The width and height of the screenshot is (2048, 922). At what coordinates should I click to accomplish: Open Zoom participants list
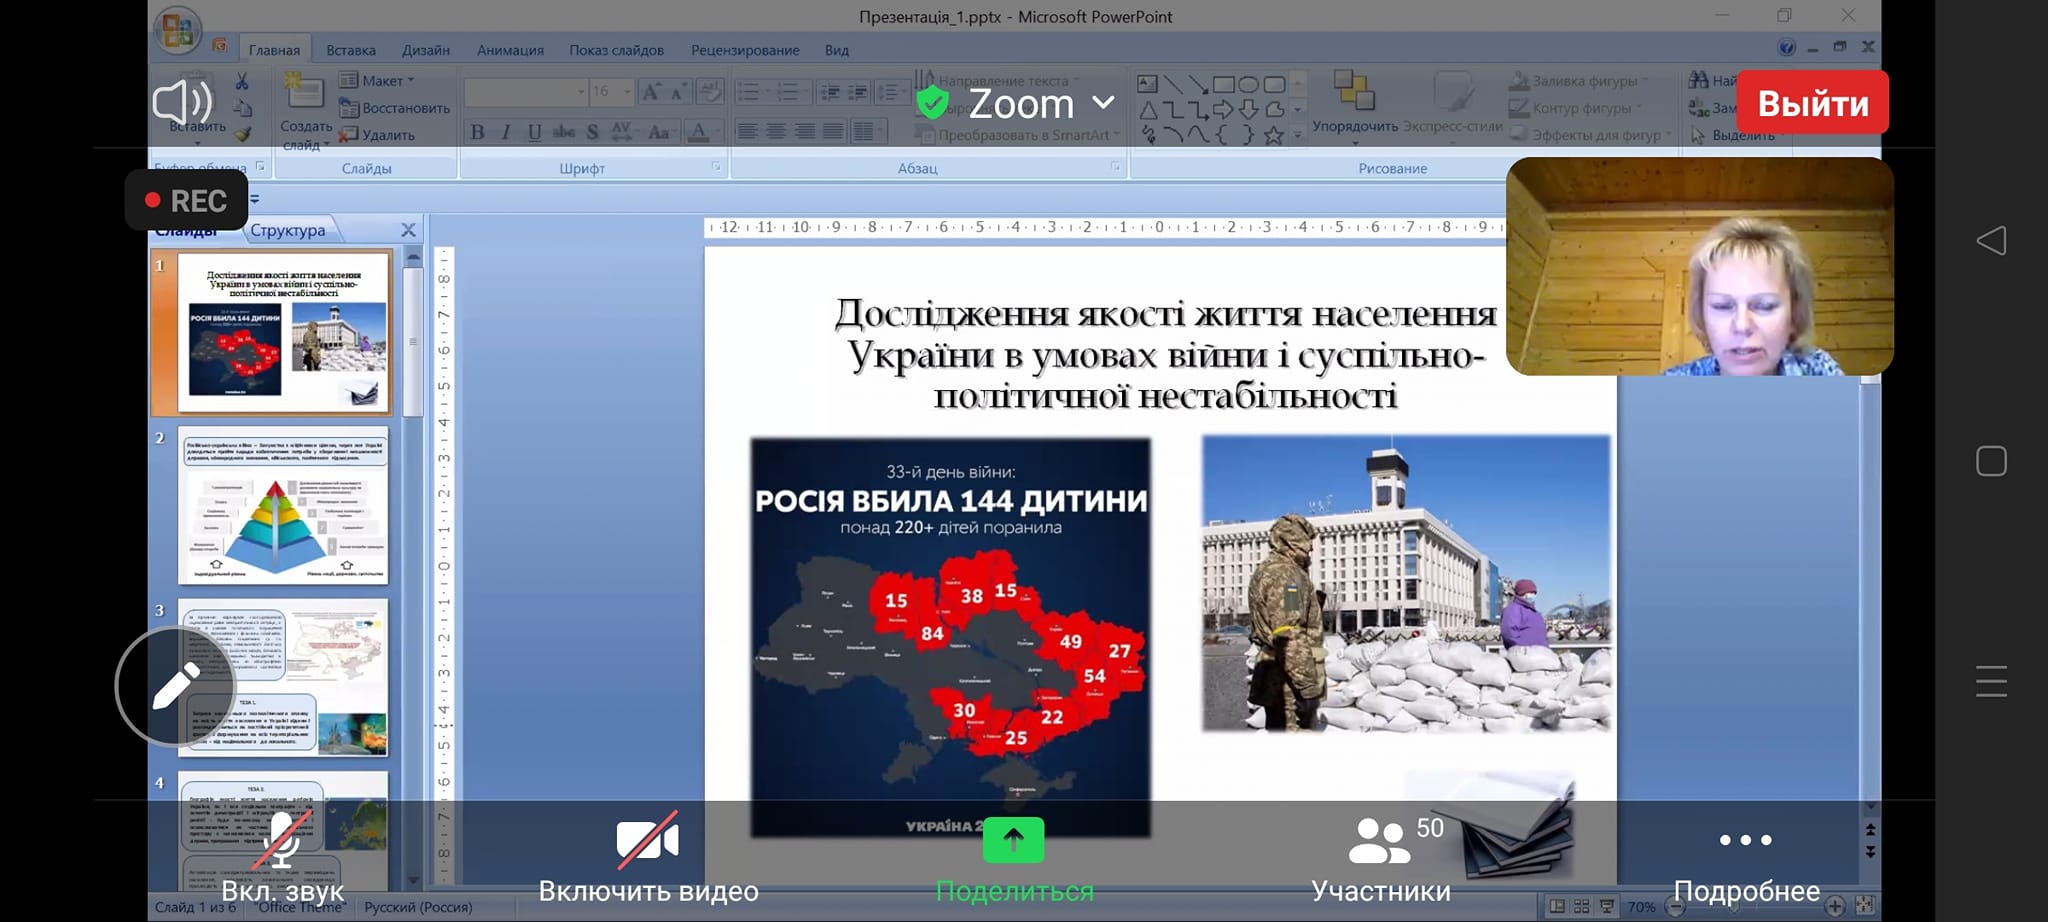pos(1381,859)
